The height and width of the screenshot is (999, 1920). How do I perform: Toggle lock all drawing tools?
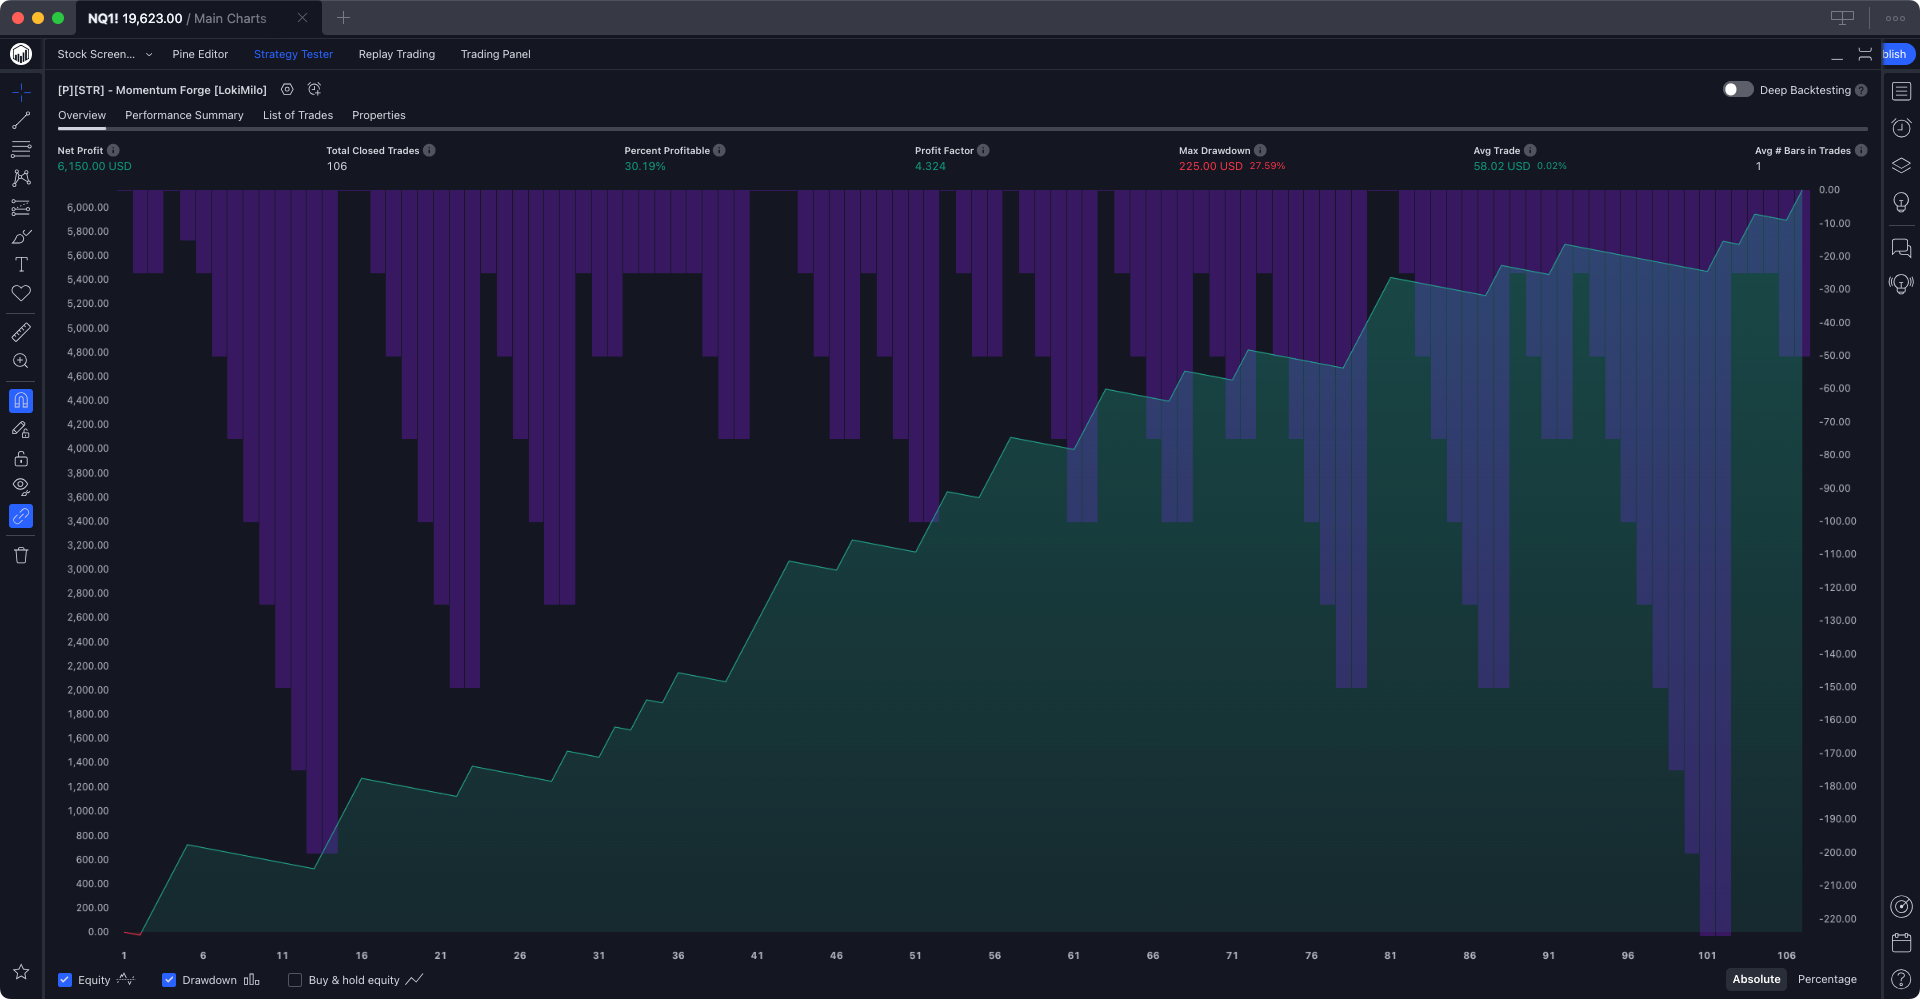[21, 459]
